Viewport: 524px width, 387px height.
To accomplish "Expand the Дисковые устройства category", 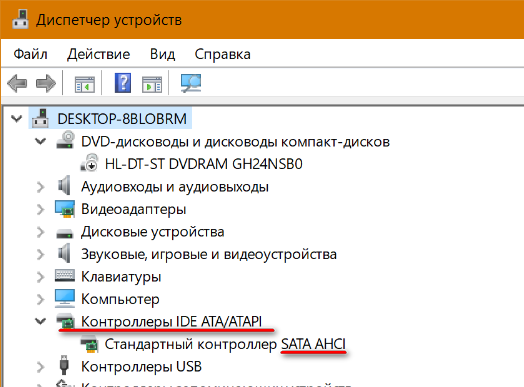I will coord(40,232).
